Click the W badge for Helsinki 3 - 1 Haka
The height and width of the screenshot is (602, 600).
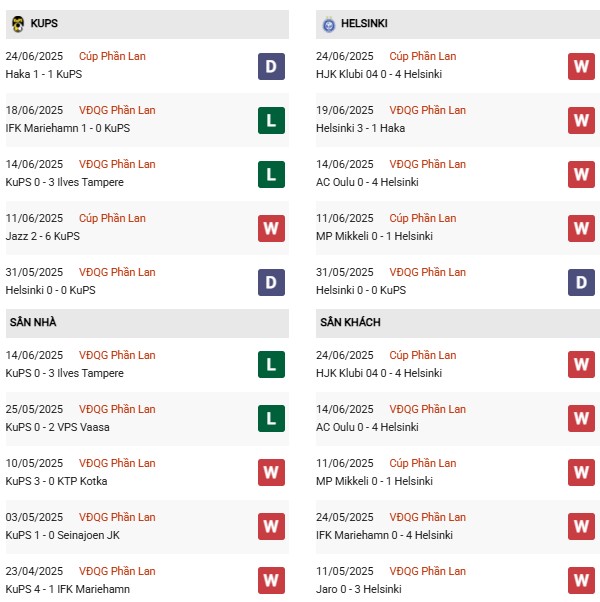[x=581, y=121]
